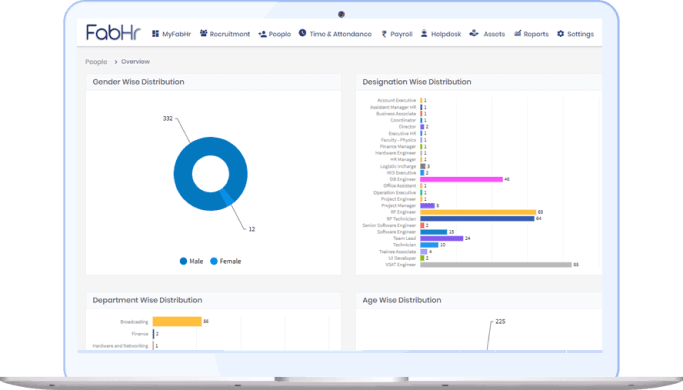Go to People in the breadcrumb

[x=96, y=62]
